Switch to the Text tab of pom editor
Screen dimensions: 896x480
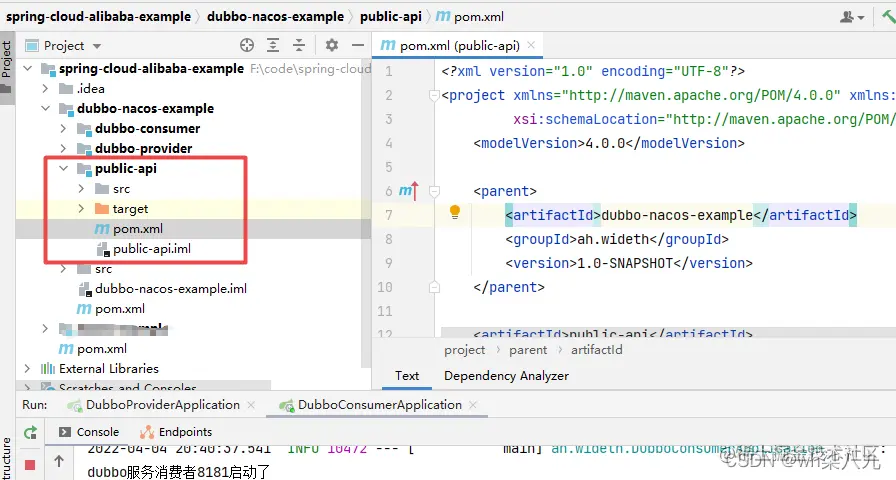407,376
